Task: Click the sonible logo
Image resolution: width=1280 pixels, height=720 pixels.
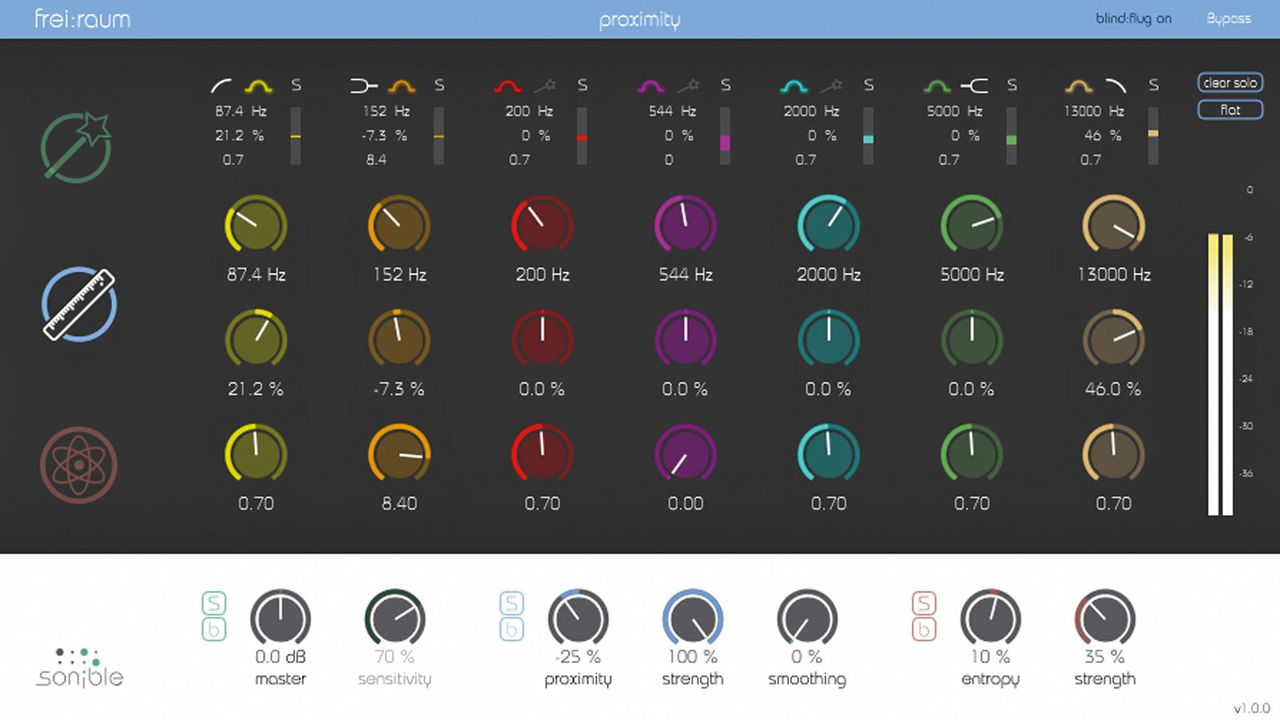Action: coord(79,667)
